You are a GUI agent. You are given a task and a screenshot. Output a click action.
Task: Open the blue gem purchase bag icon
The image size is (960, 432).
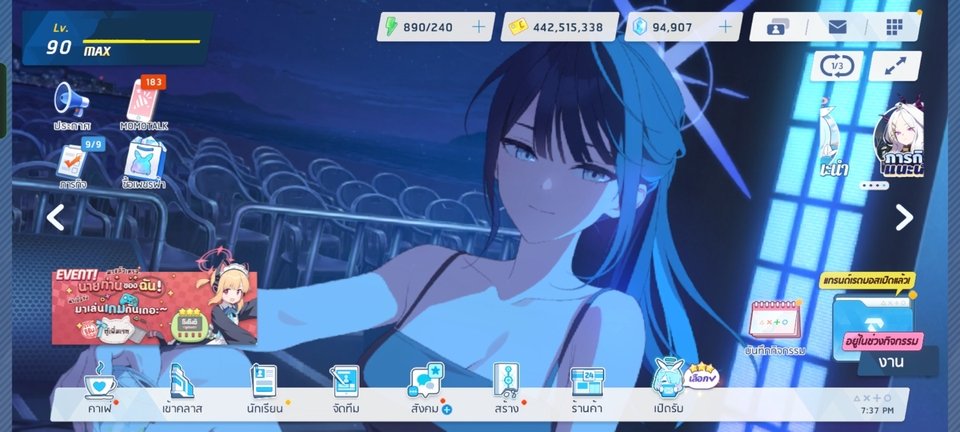145,165
